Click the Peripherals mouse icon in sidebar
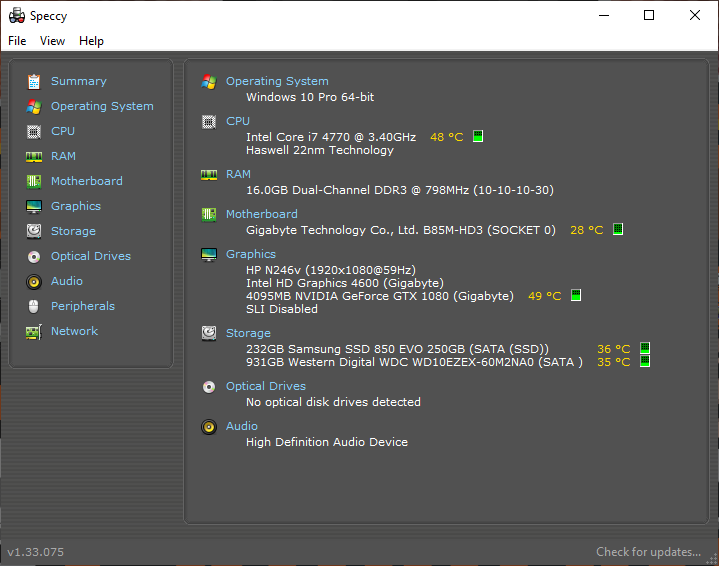719x566 pixels. pyautogui.click(x=34, y=306)
